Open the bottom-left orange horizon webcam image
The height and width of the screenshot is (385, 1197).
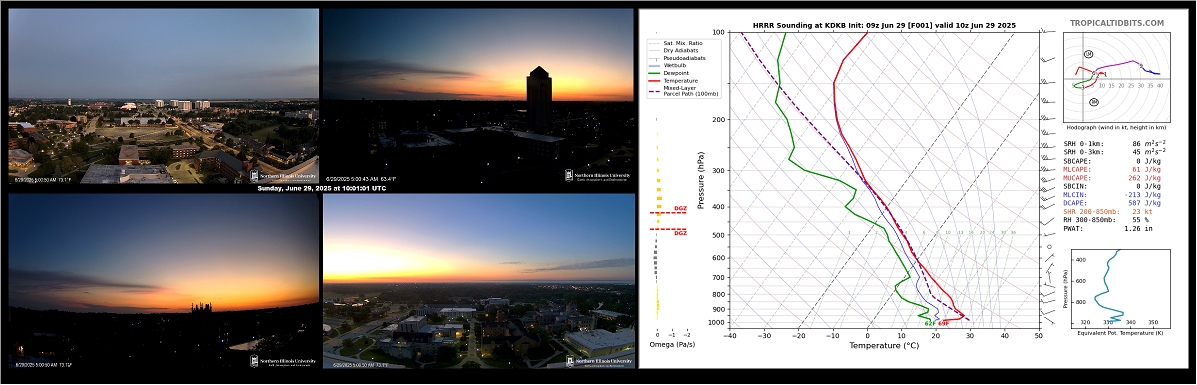tap(163, 280)
